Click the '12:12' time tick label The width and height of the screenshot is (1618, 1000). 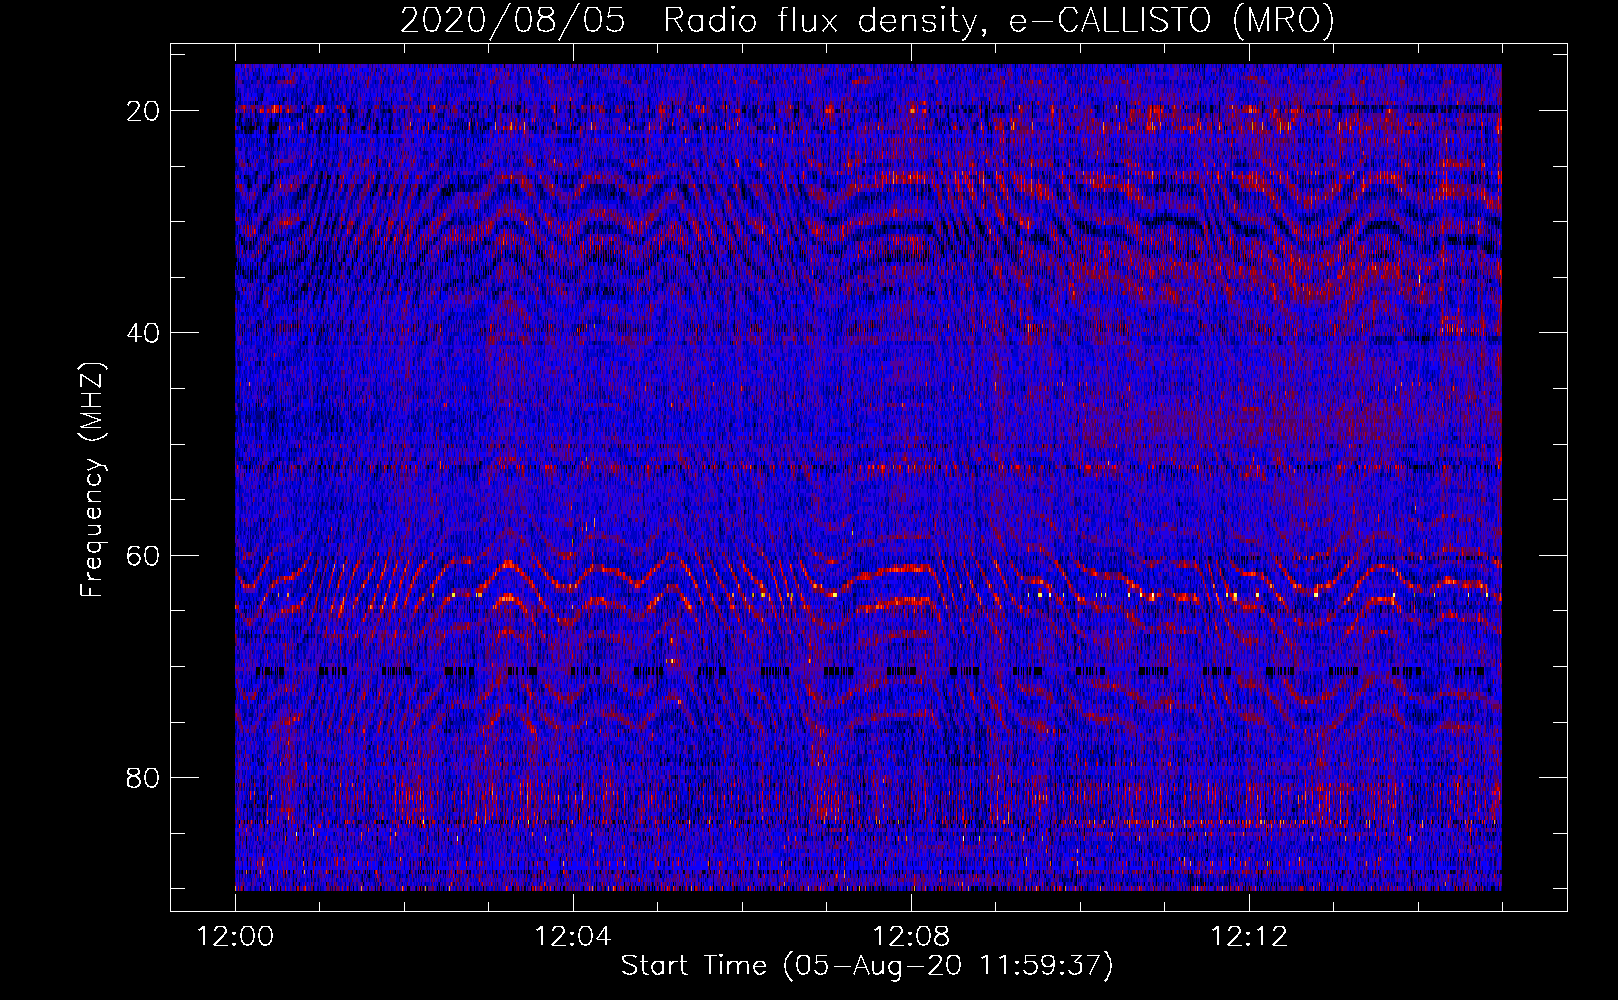click(x=1249, y=937)
